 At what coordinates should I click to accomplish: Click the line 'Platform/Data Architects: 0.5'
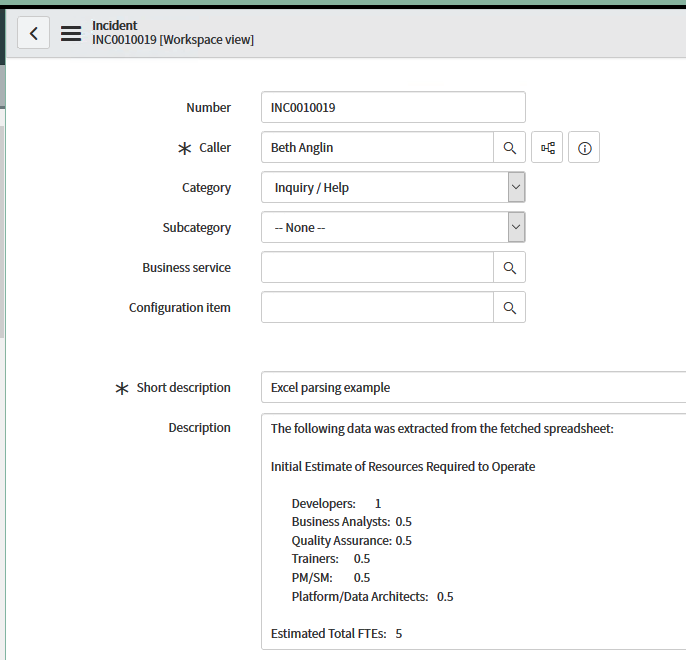click(372, 597)
